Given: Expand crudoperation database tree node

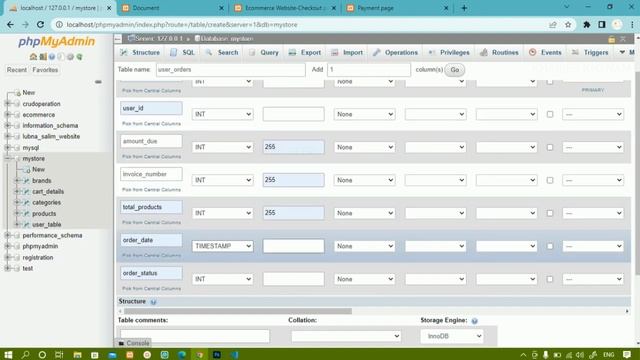Looking at the screenshot, I should tap(8, 104).
